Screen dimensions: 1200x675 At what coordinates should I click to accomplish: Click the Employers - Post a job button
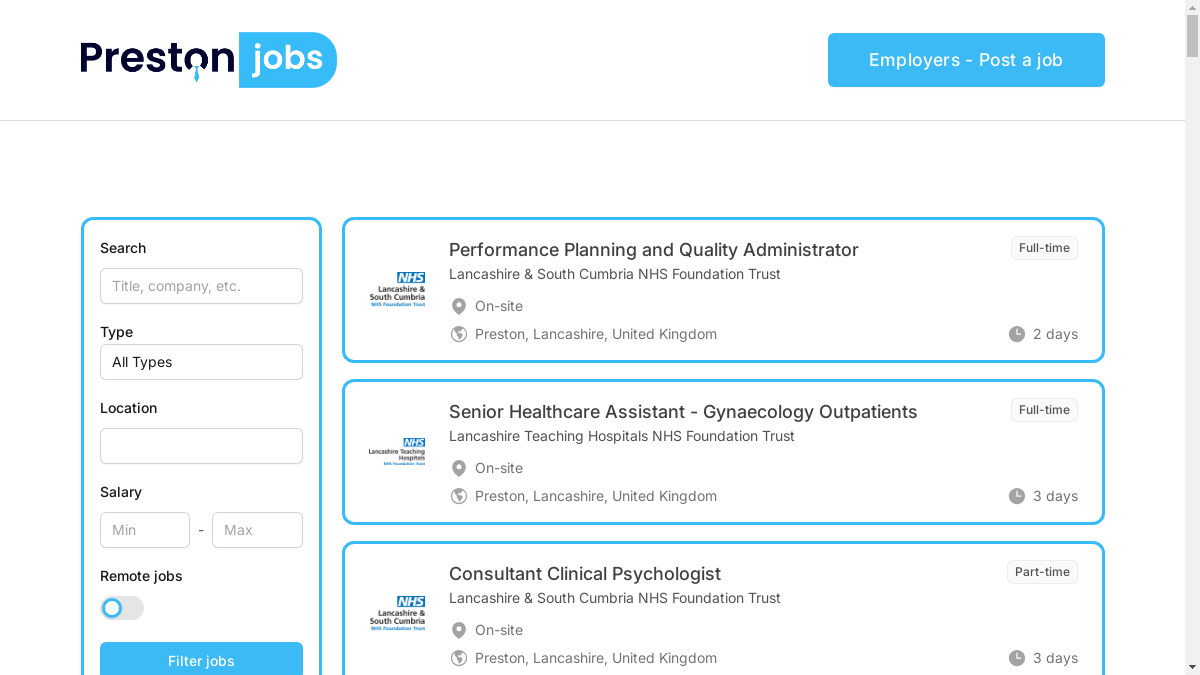(x=966, y=60)
